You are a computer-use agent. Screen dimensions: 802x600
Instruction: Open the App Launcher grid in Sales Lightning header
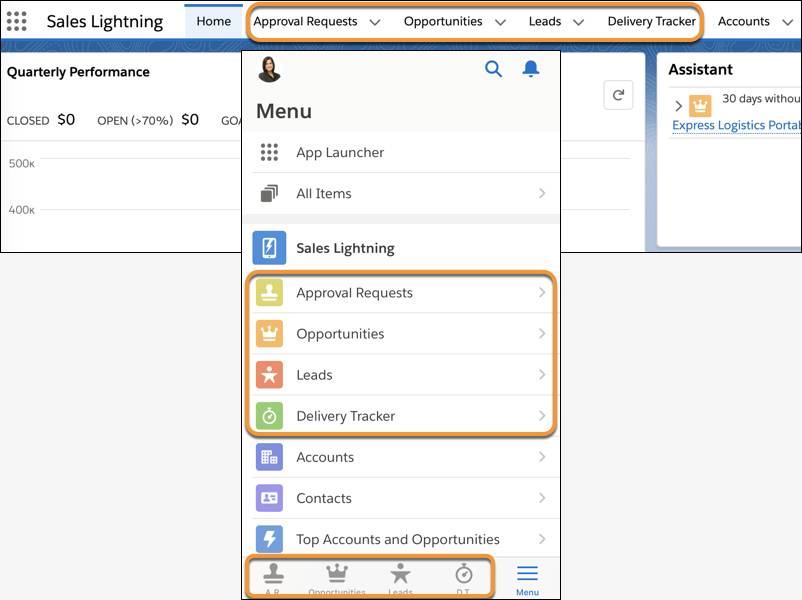click(x=16, y=21)
